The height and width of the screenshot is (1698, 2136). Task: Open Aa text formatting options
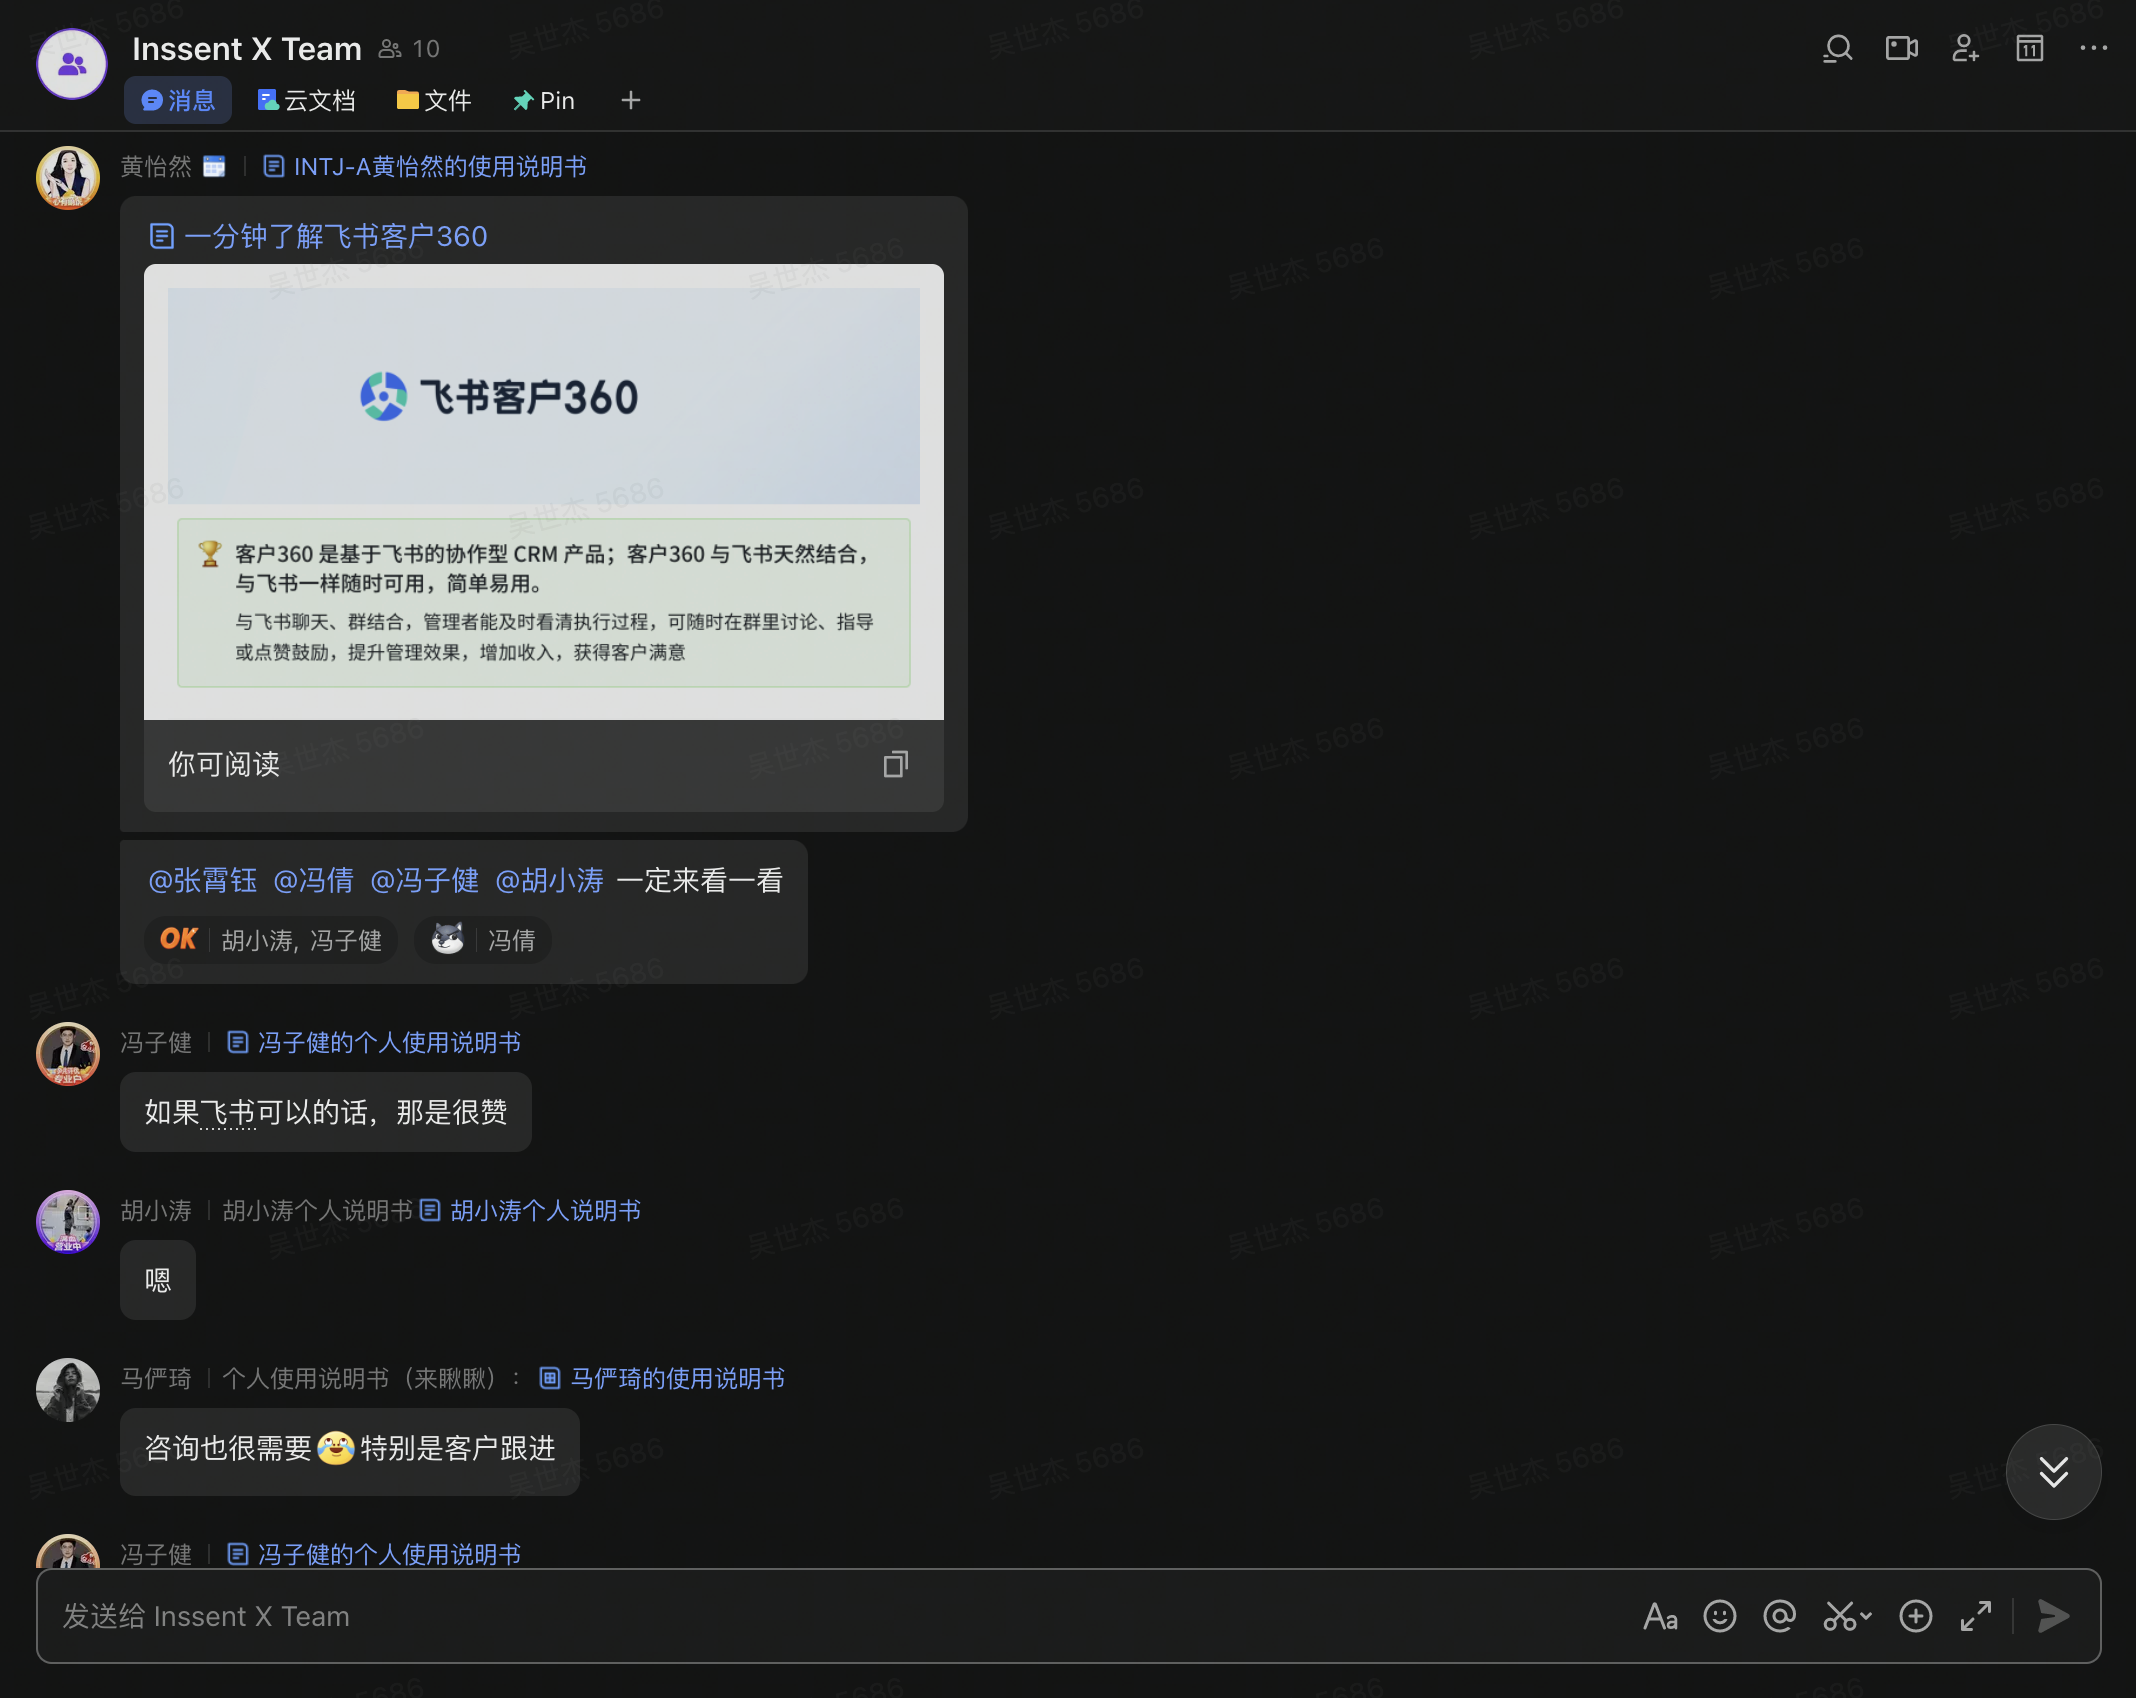[x=1660, y=1616]
